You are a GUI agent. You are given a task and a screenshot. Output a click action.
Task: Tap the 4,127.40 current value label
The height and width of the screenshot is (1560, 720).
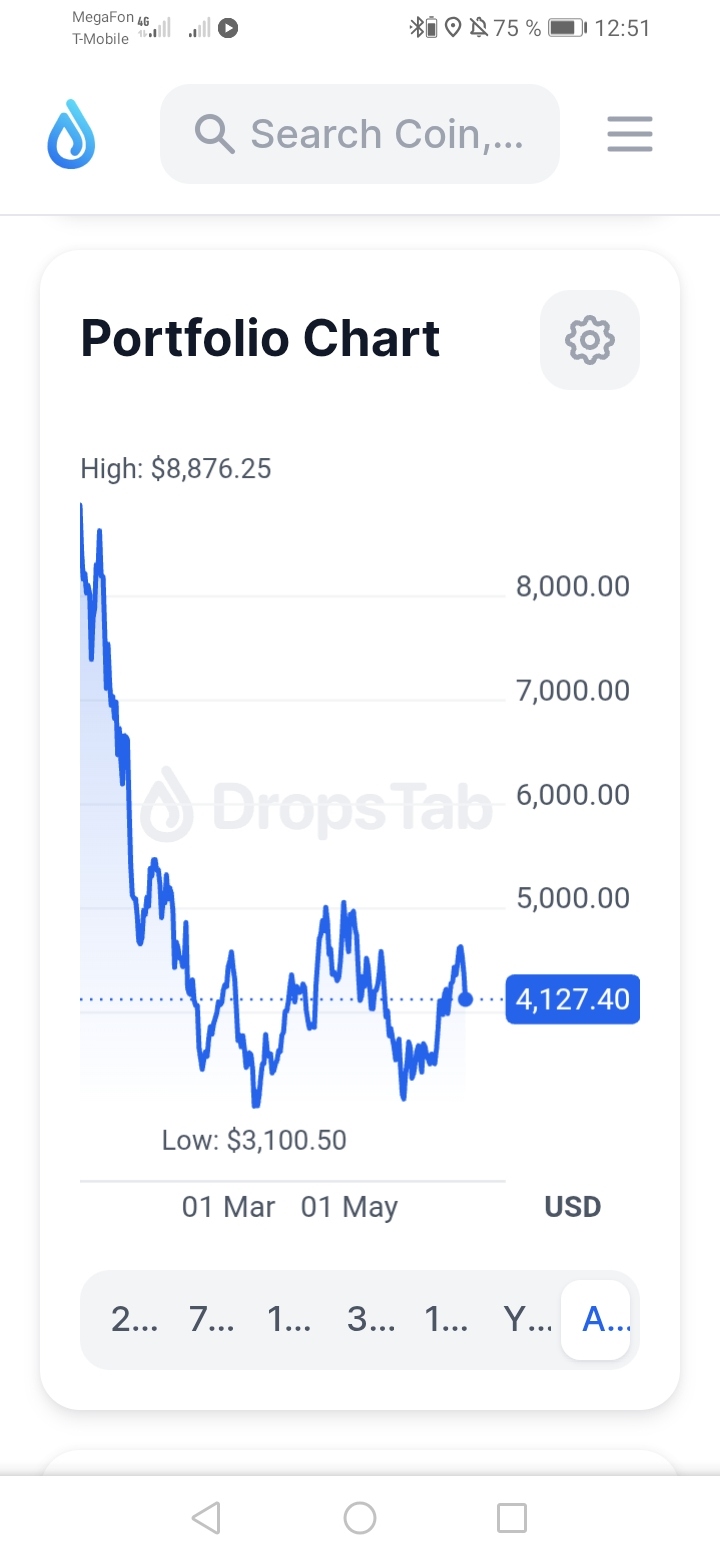[x=572, y=999]
